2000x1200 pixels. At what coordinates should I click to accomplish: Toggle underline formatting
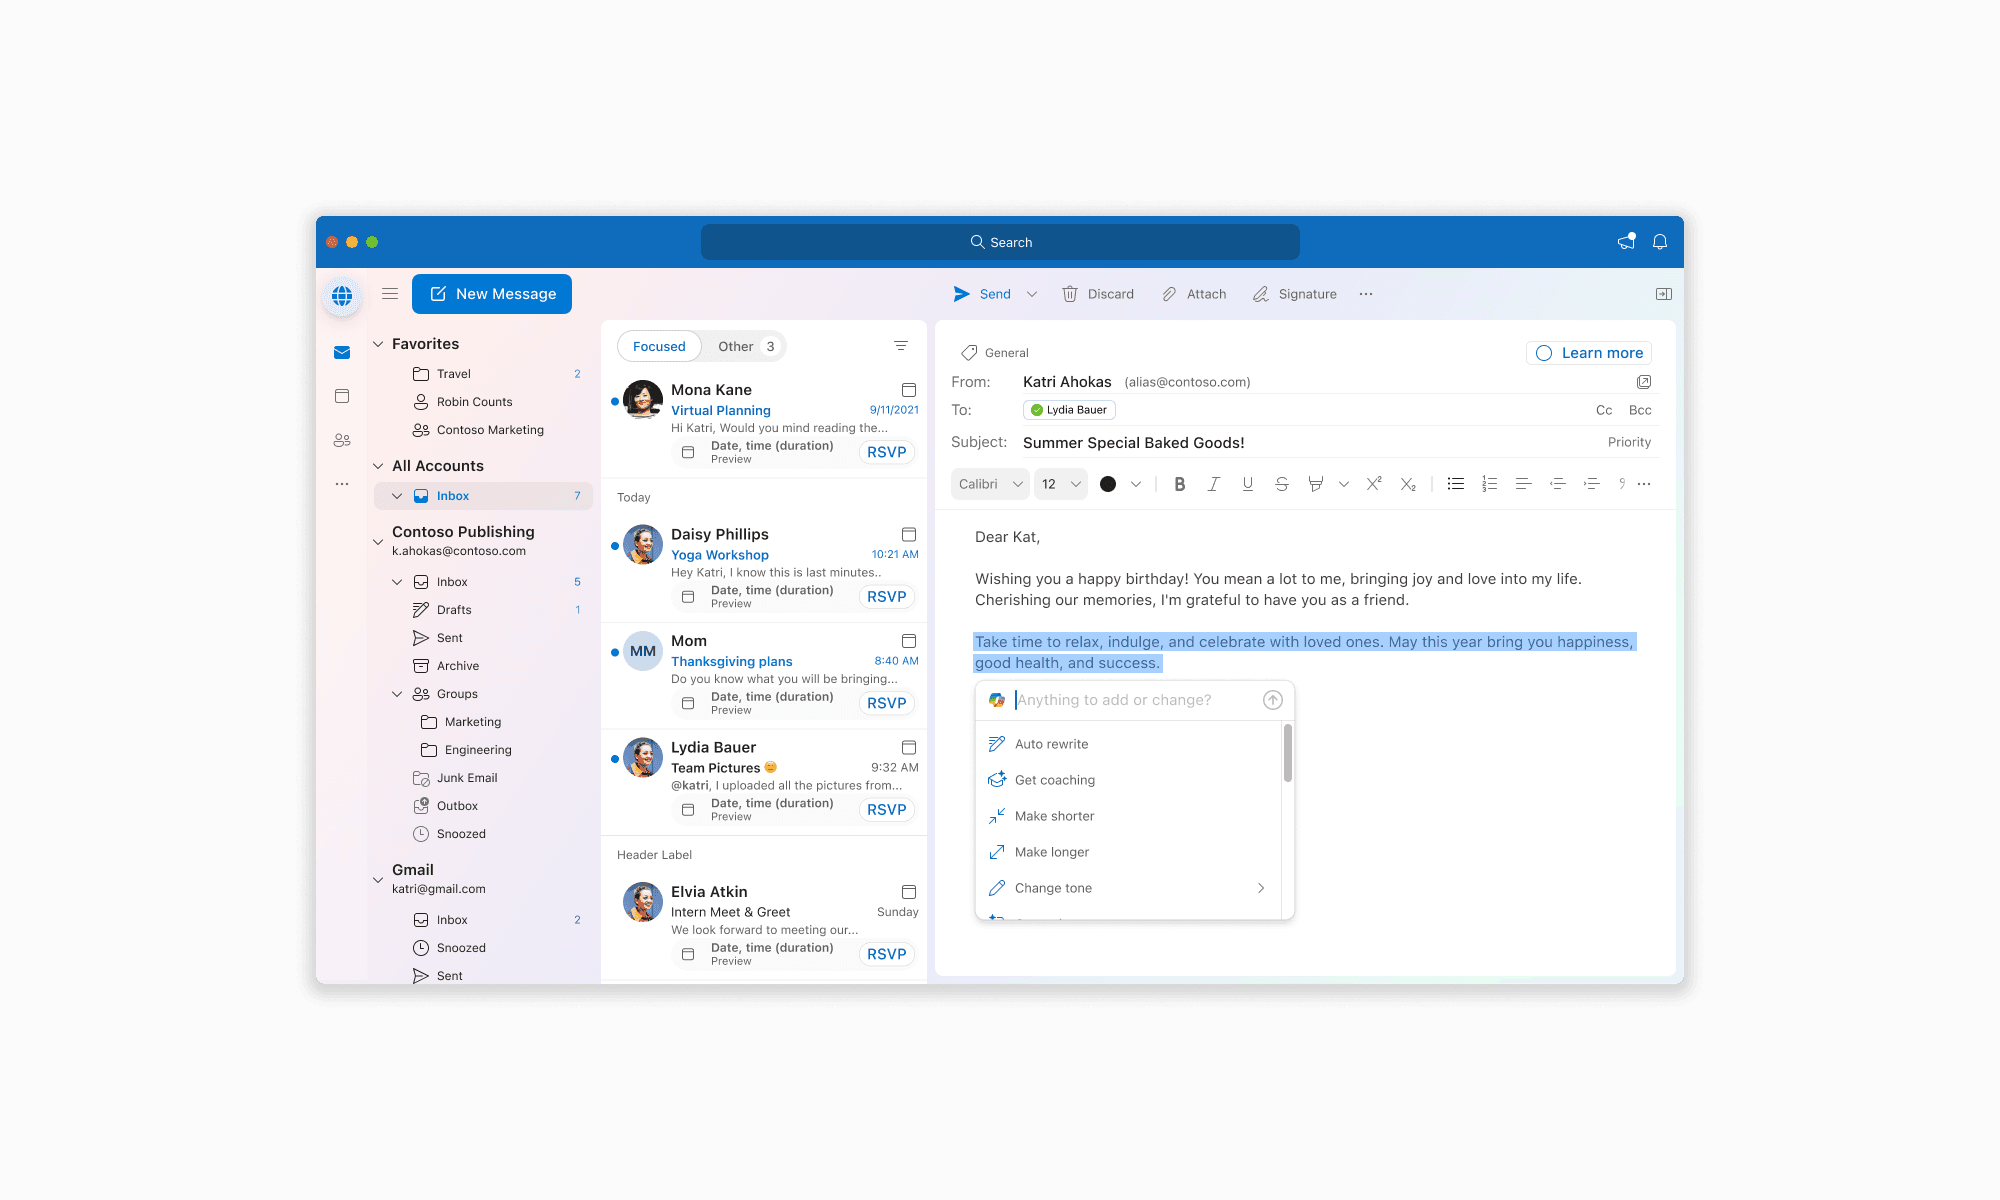click(1247, 484)
